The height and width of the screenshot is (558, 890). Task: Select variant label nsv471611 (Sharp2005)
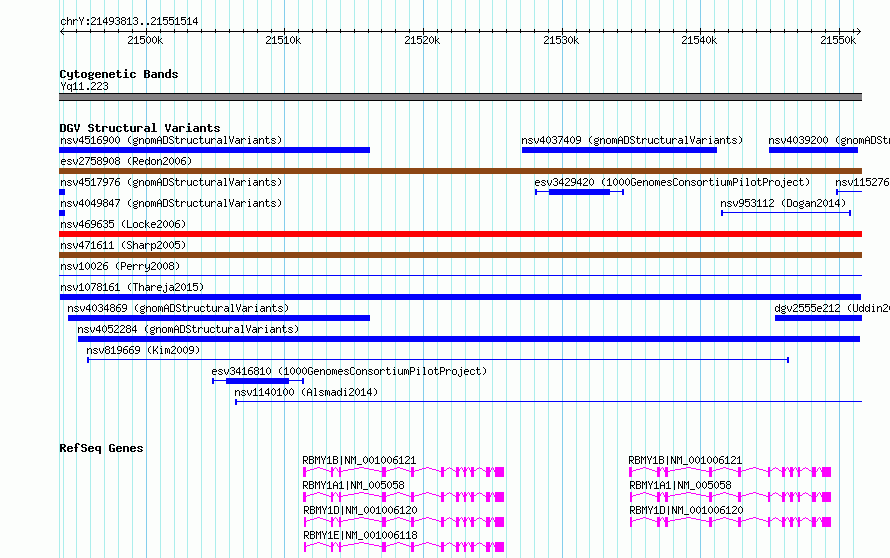tap(123, 245)
